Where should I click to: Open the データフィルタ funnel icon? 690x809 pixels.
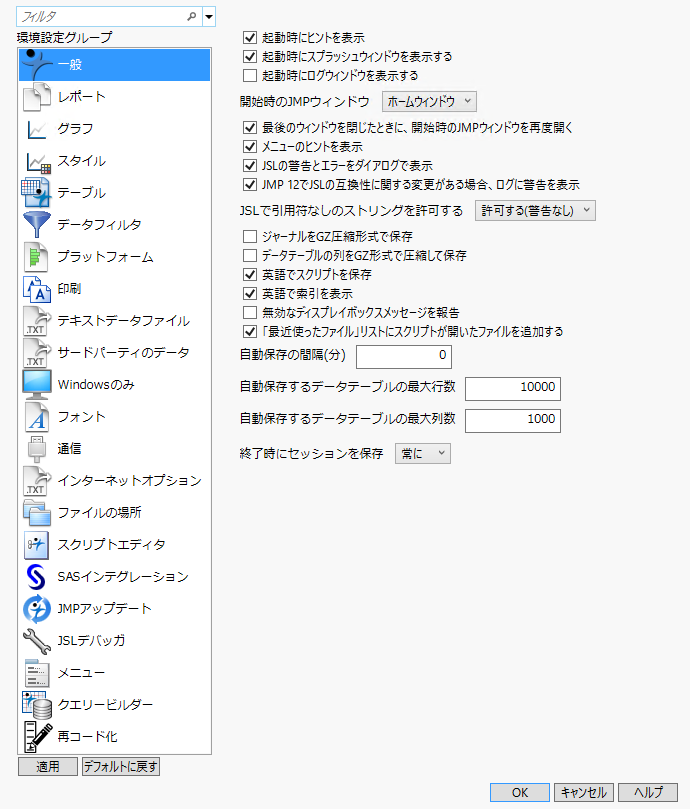click(x=37, y=224)
